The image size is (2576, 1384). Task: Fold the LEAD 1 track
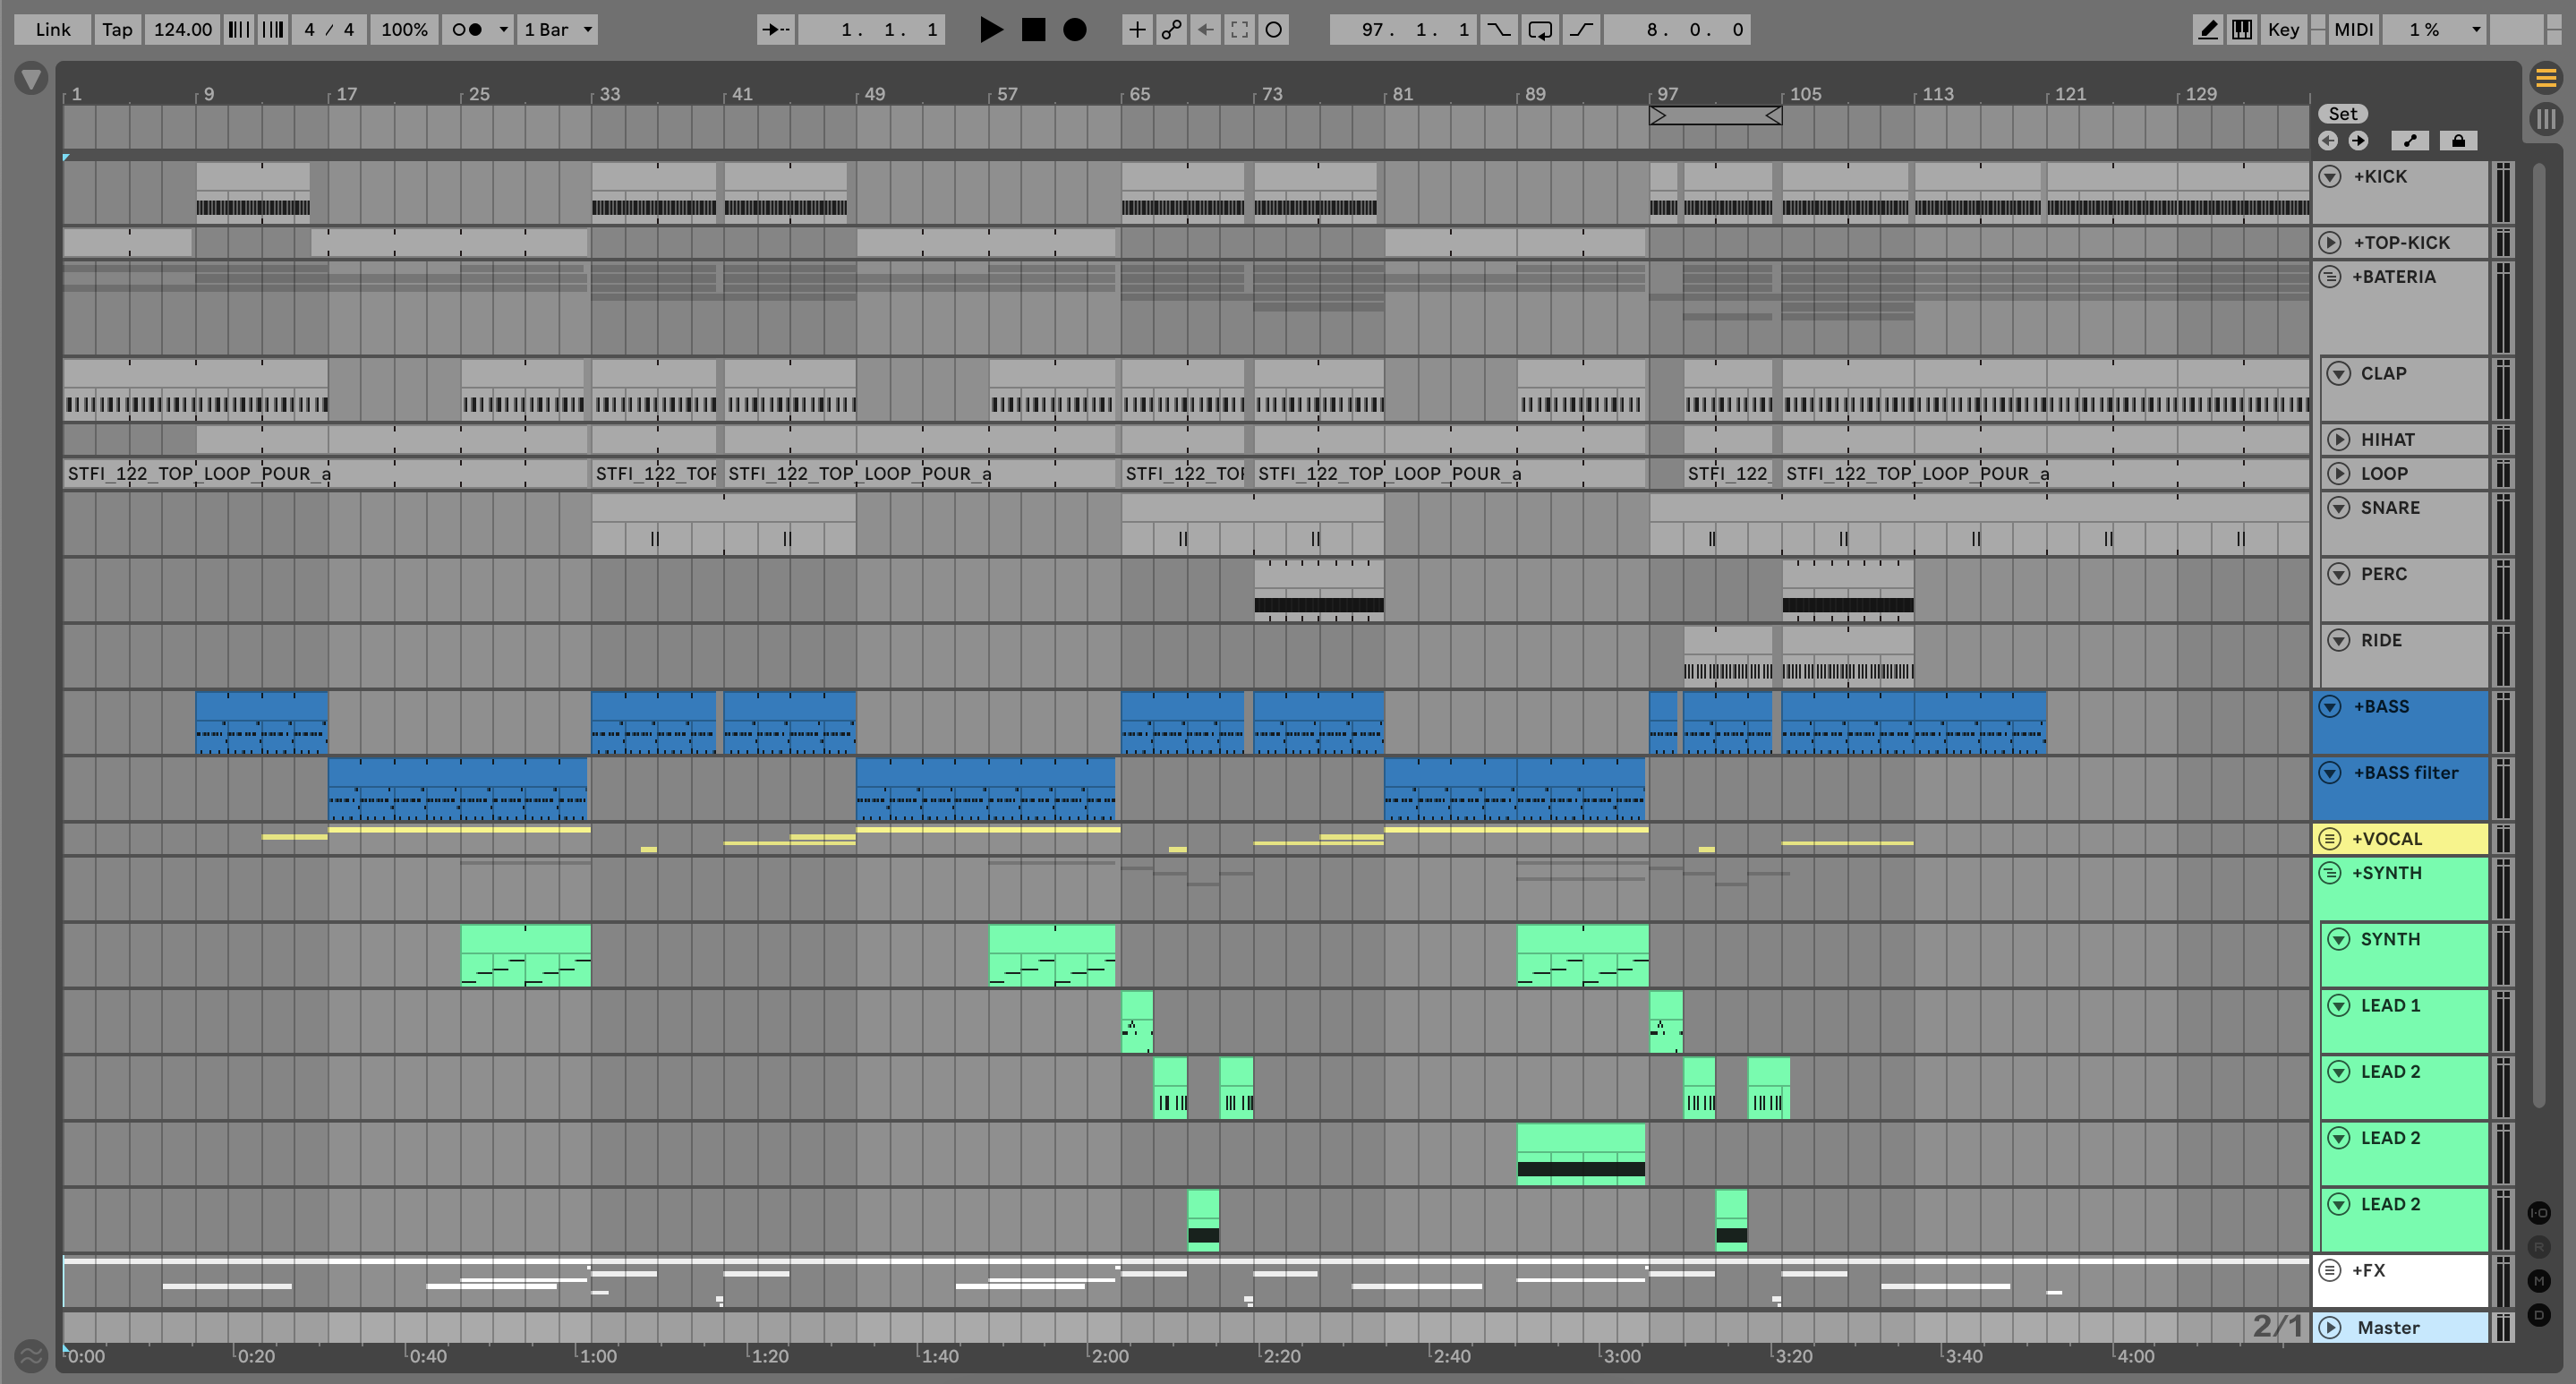[x=2338, y=1005]
